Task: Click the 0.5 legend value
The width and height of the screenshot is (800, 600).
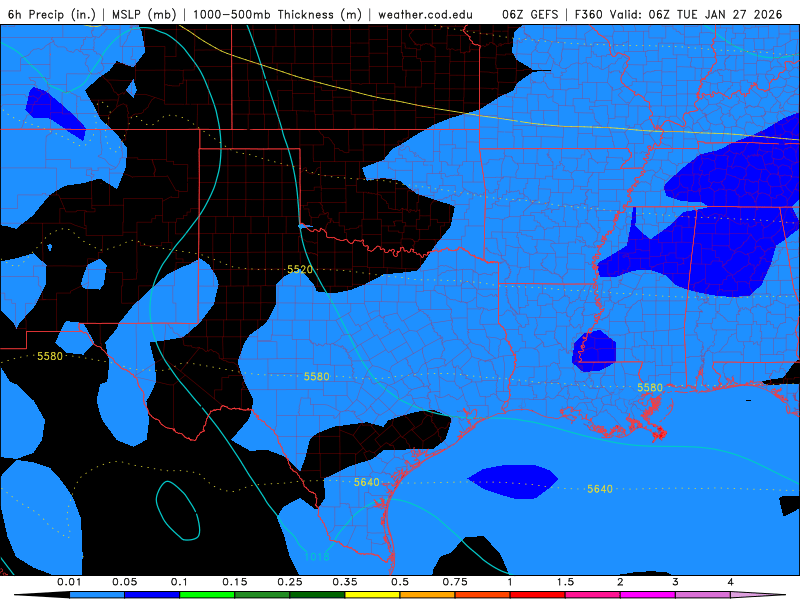Action: (400, 582)
